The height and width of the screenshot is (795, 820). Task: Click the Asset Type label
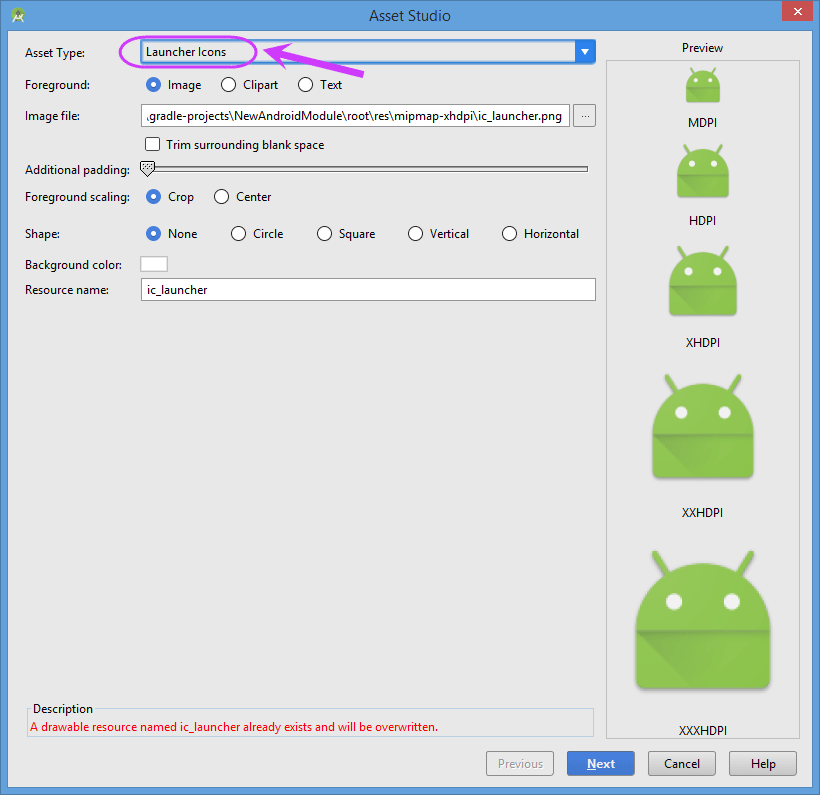point(55,53)
